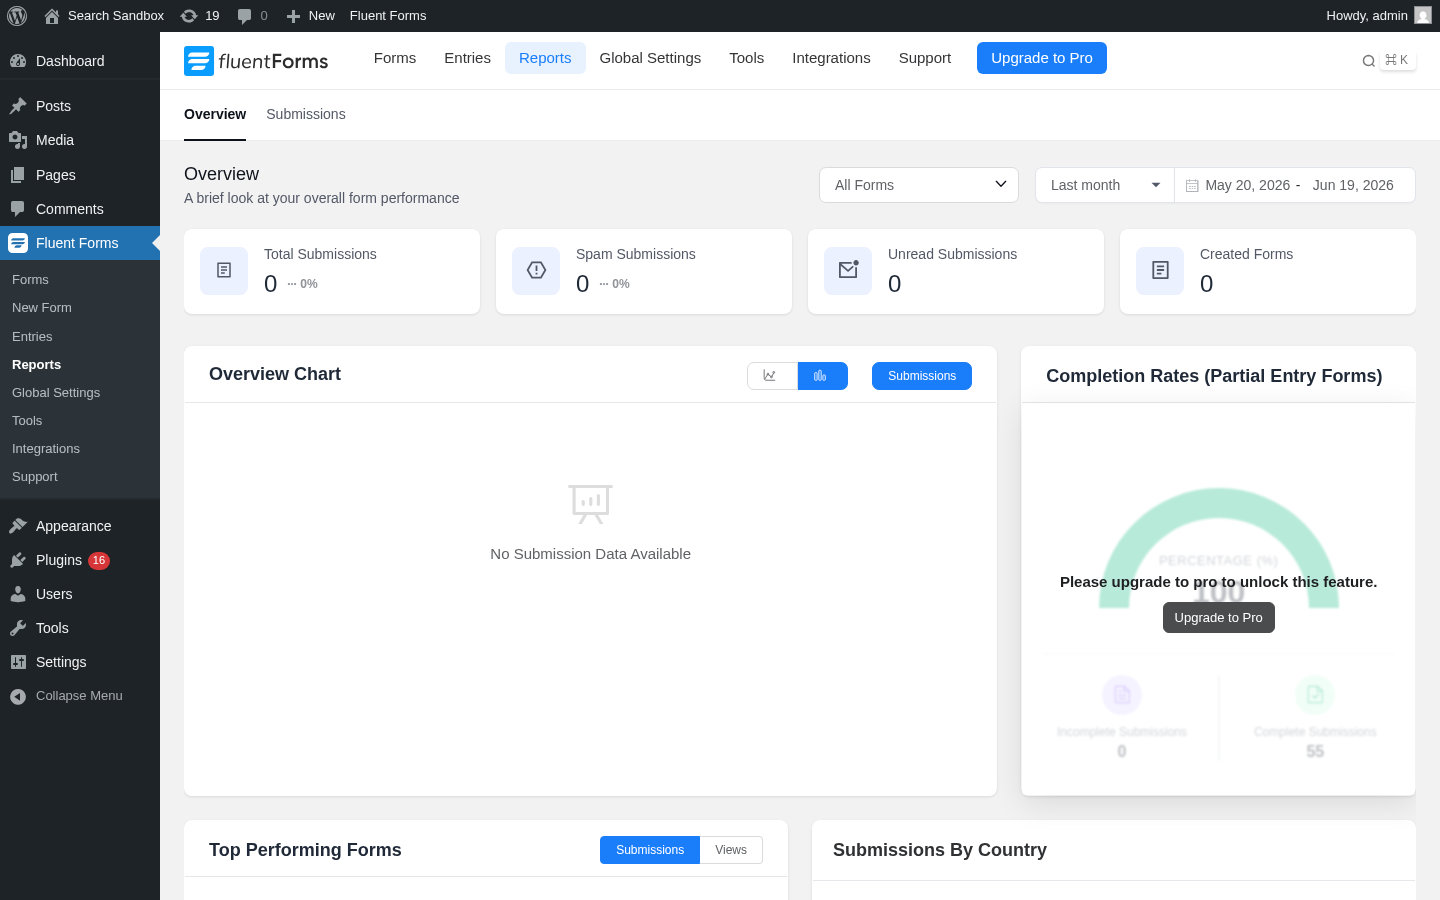Open Support in the sidebar submenu
This screenshot has width=1440, height=900.
click(x=35, y=477)
